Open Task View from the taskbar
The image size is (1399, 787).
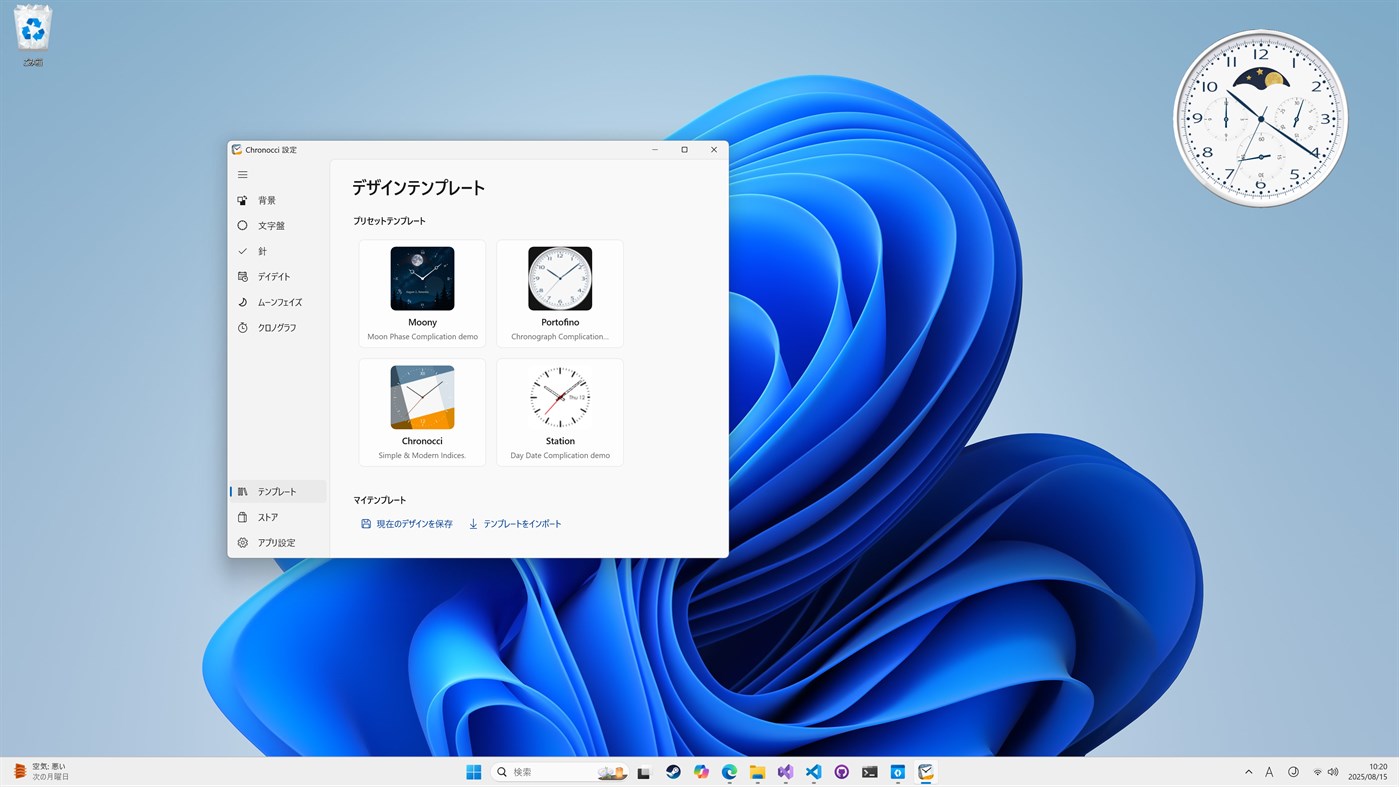tap(644, 772)
